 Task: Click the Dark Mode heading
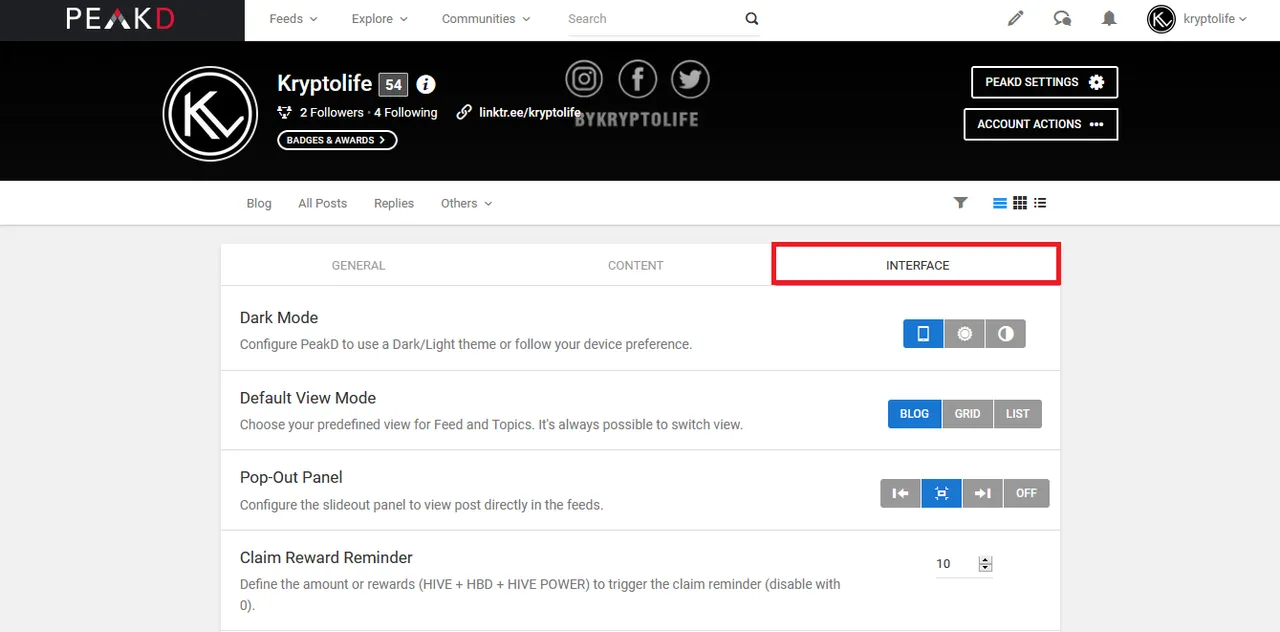(x=279, y=318)
